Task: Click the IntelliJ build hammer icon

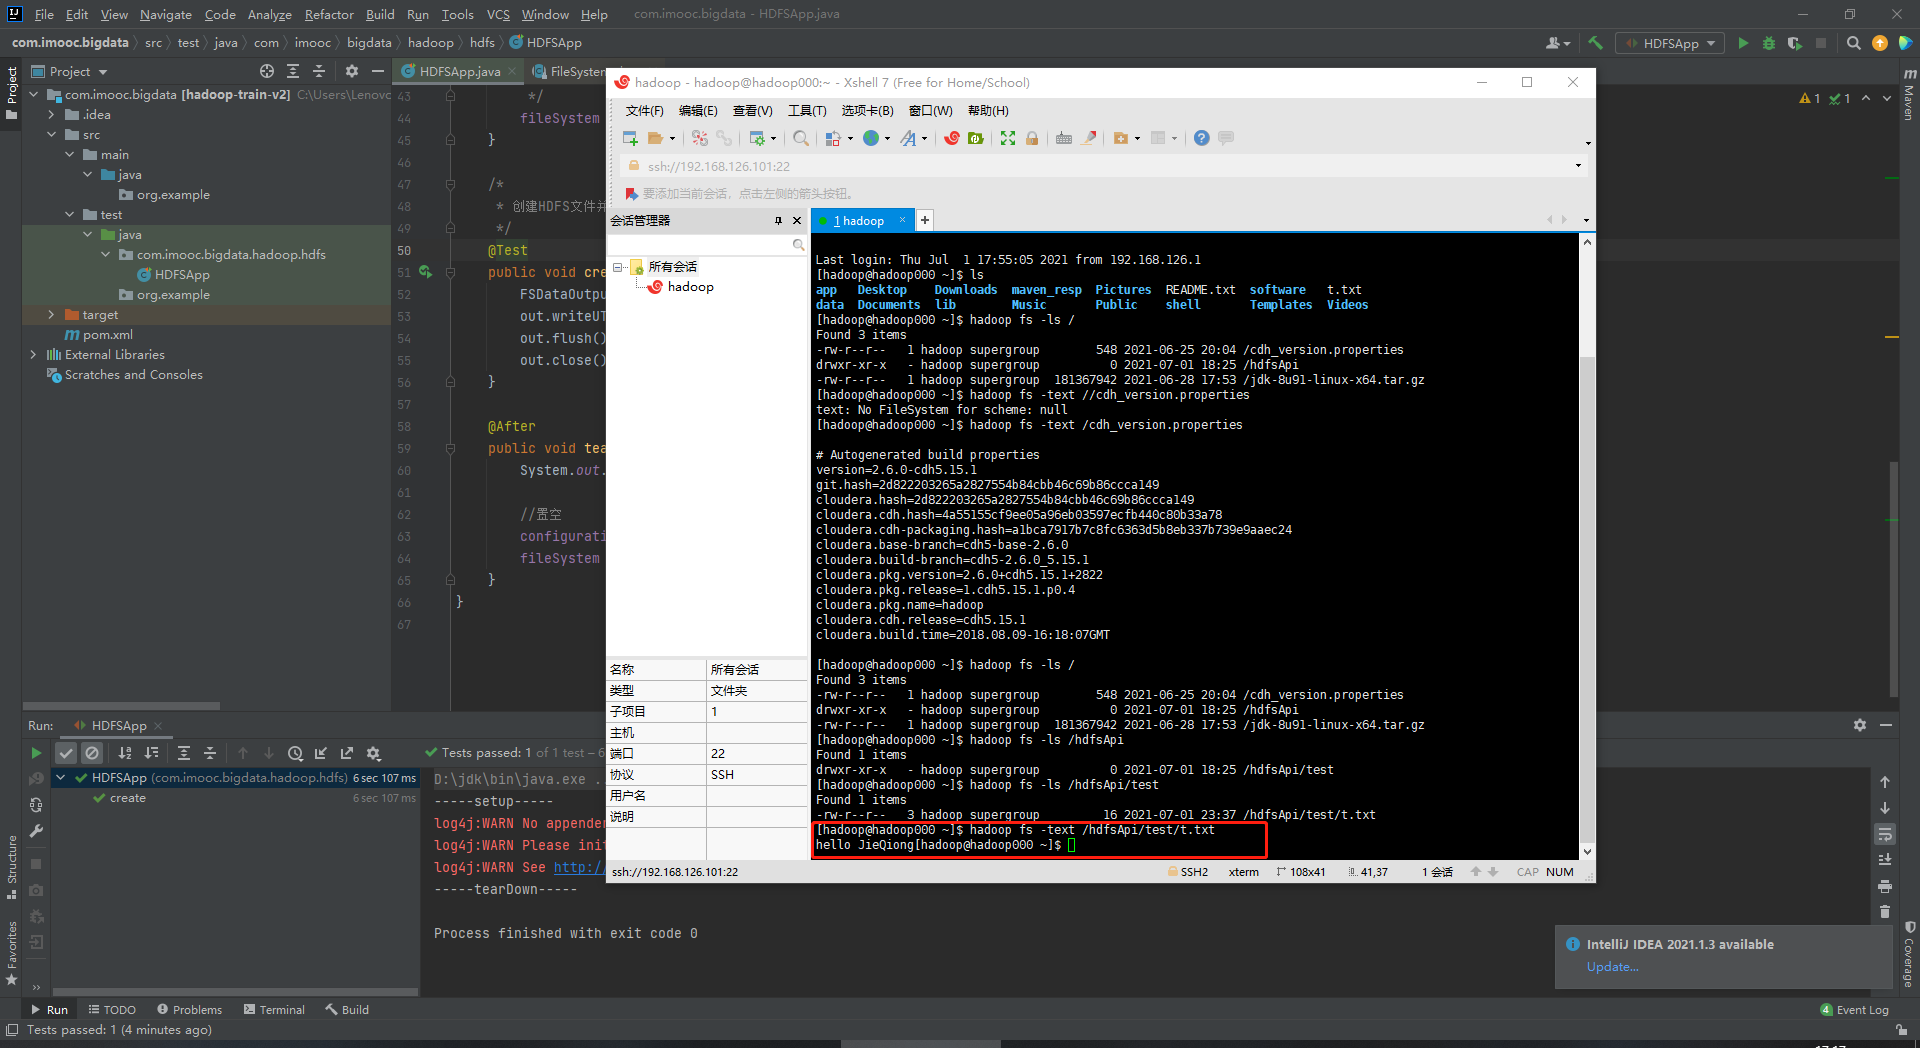Action: [x=1595, y=43]
